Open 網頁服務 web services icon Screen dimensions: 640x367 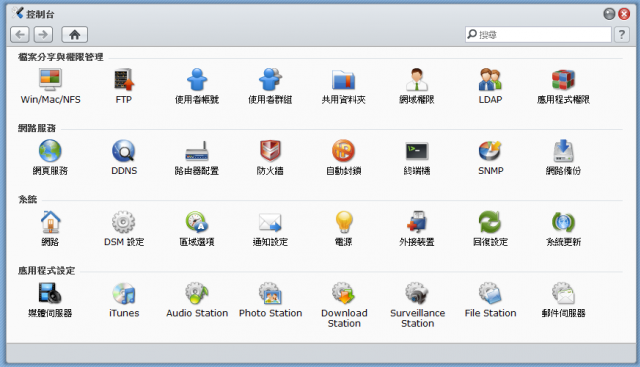(x=50, y=151)
